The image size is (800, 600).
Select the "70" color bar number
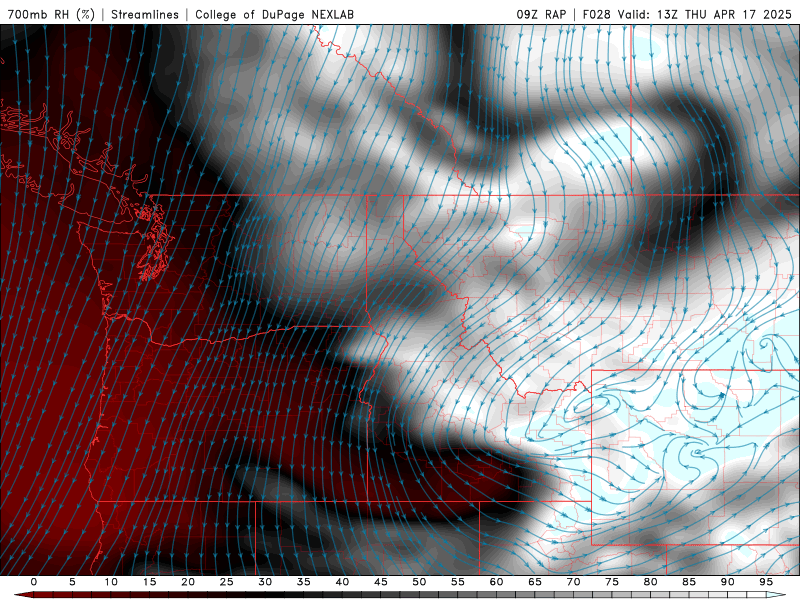pos(573,582)
